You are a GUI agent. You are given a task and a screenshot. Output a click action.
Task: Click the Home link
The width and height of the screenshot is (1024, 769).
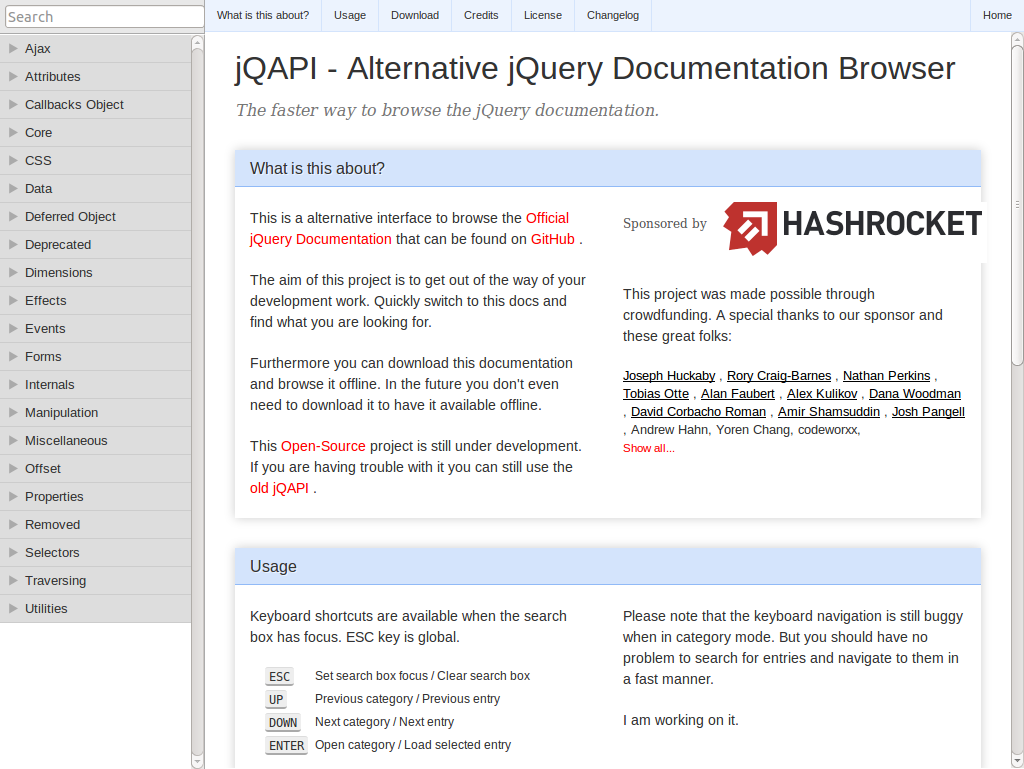997,15
